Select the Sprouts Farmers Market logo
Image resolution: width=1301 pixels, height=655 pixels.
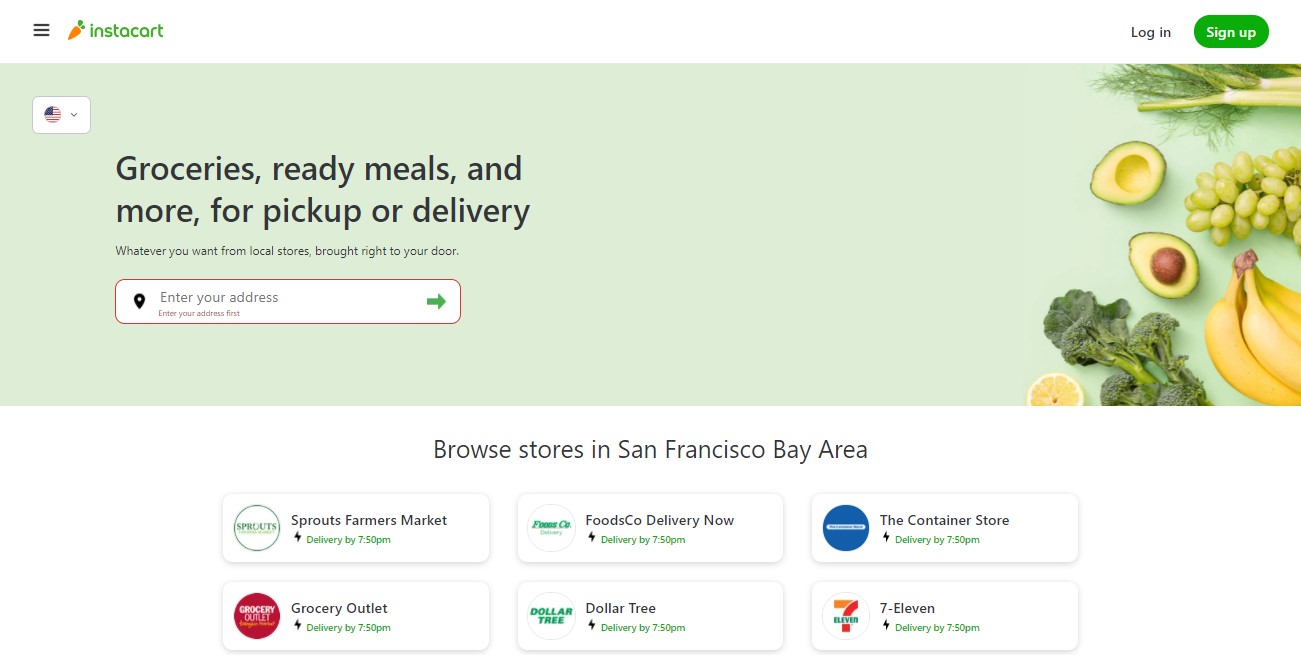coord(257,528)
